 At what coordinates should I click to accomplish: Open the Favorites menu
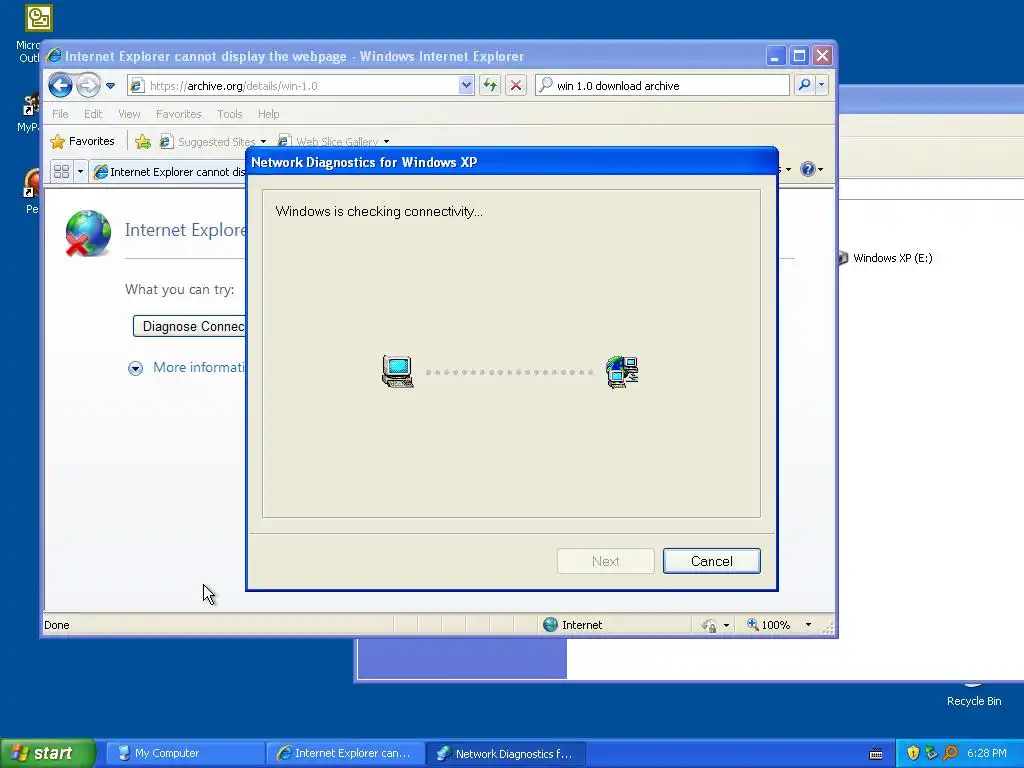[178, 114]
